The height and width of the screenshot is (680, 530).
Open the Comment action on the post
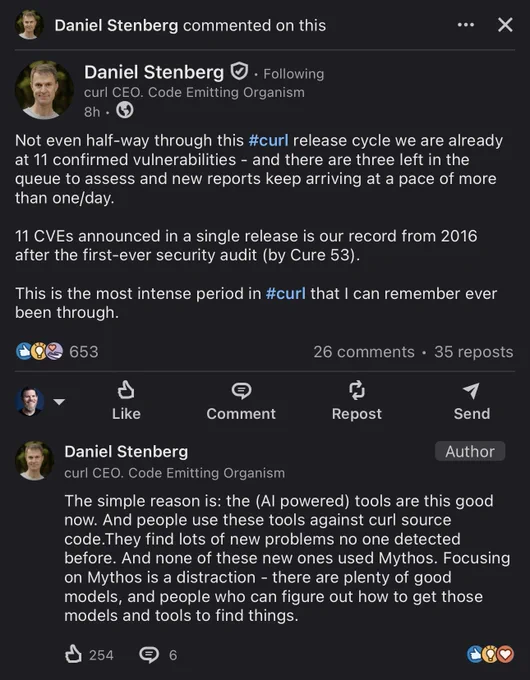click(x=241, y=401)
